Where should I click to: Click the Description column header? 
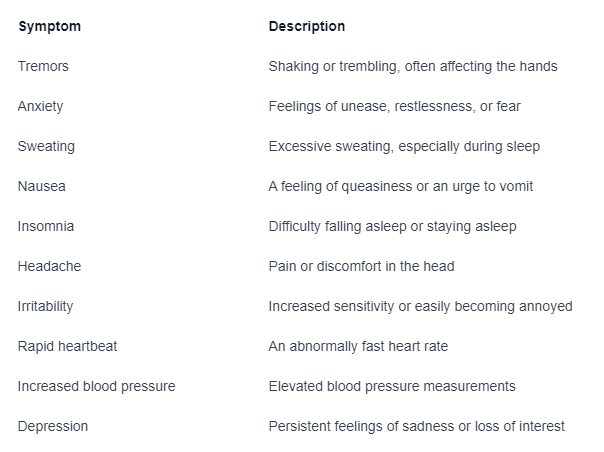click(307, 27)
